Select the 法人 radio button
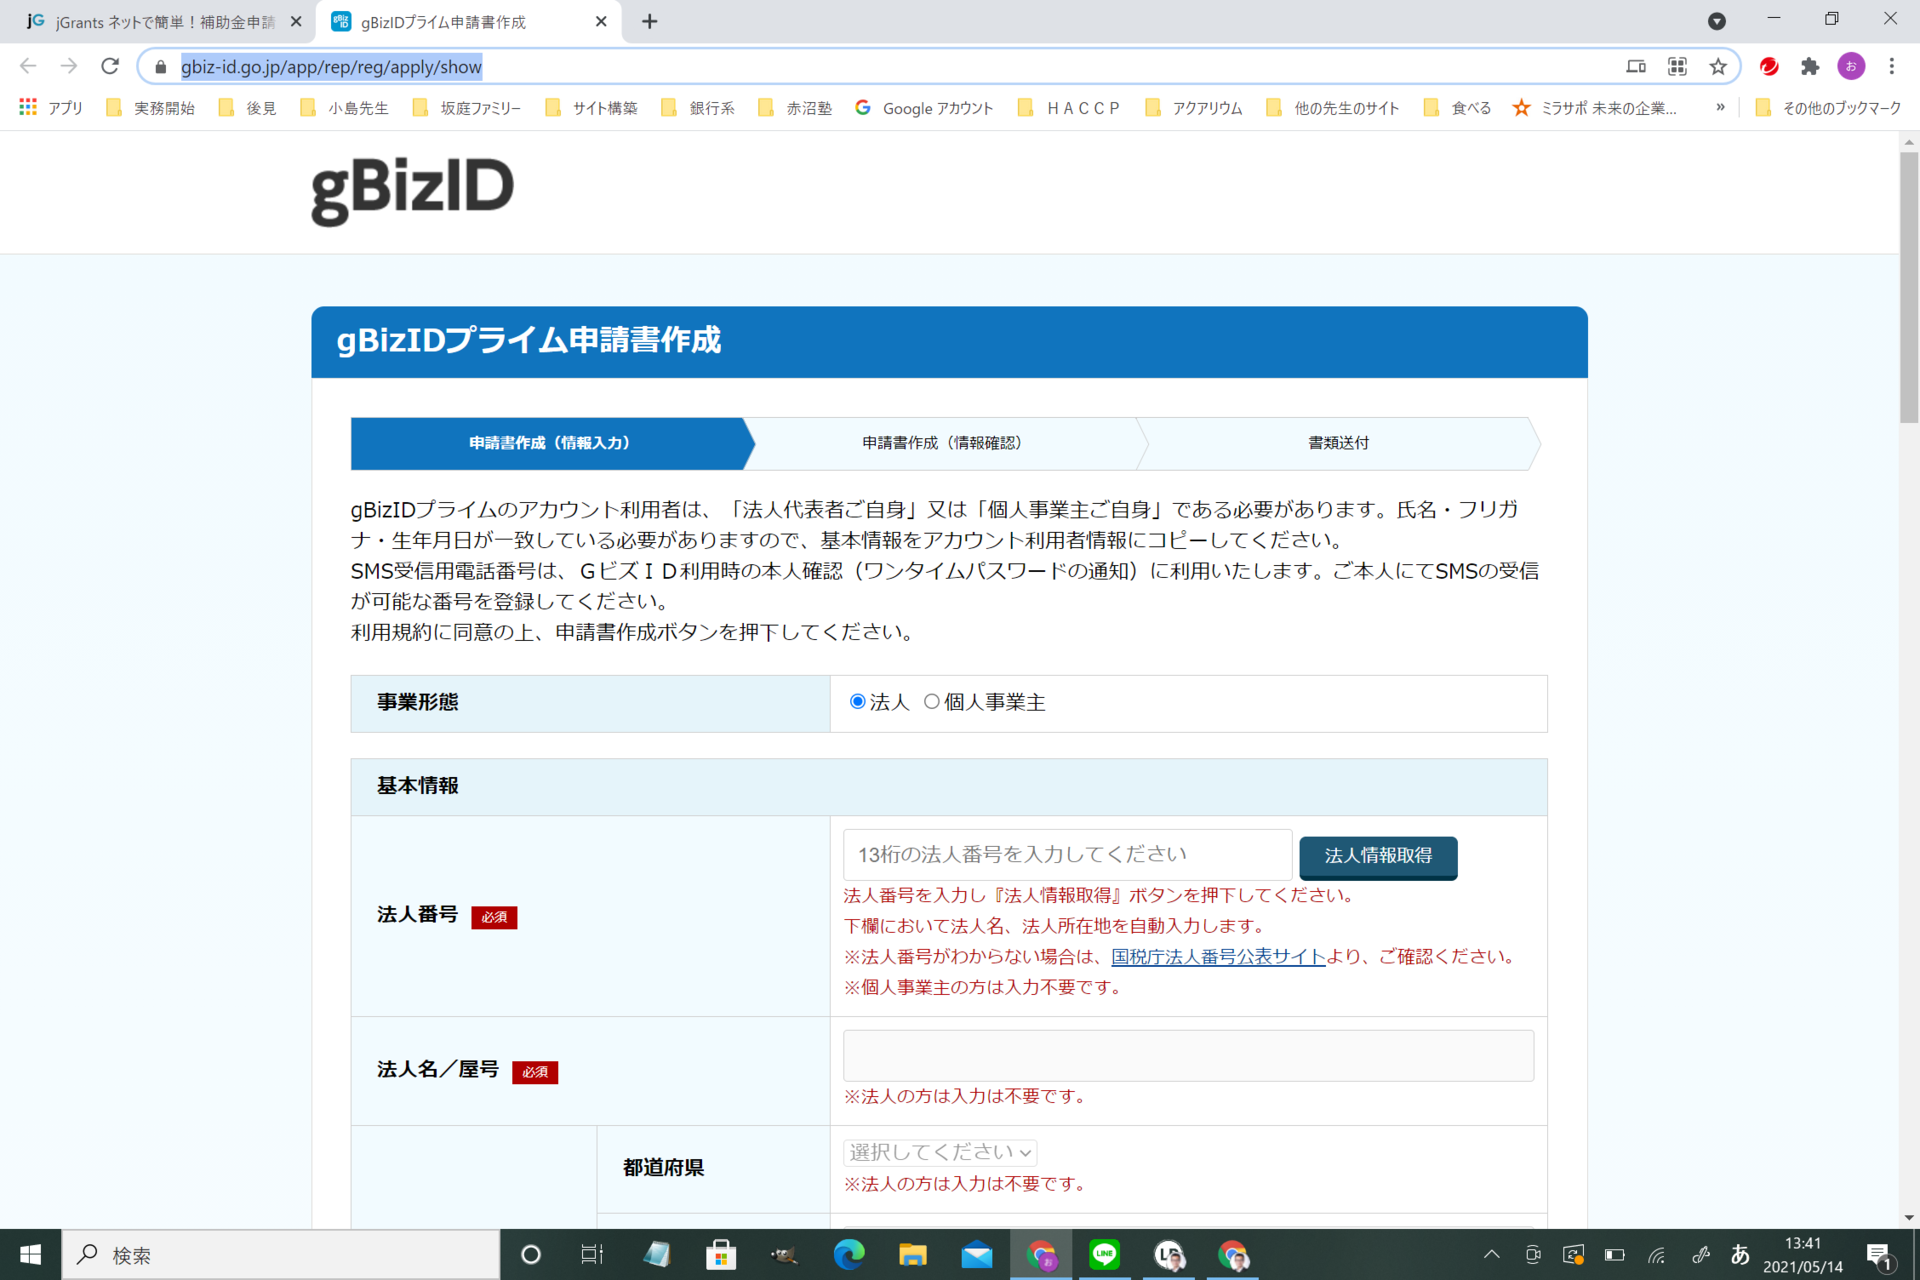The image size is (1920, 1280). point(857,702)
